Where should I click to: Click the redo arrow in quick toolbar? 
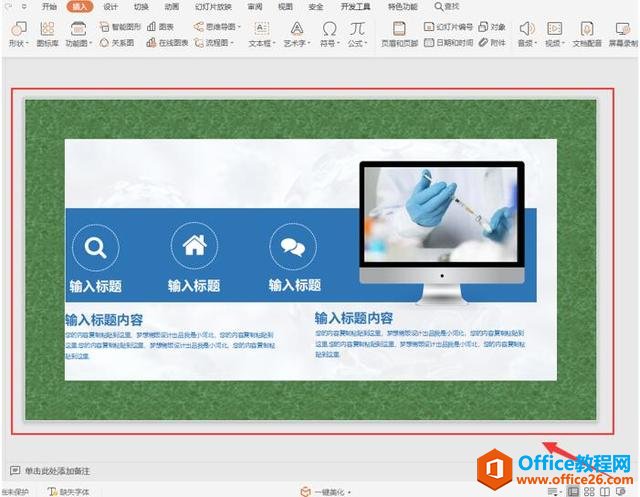9,6
